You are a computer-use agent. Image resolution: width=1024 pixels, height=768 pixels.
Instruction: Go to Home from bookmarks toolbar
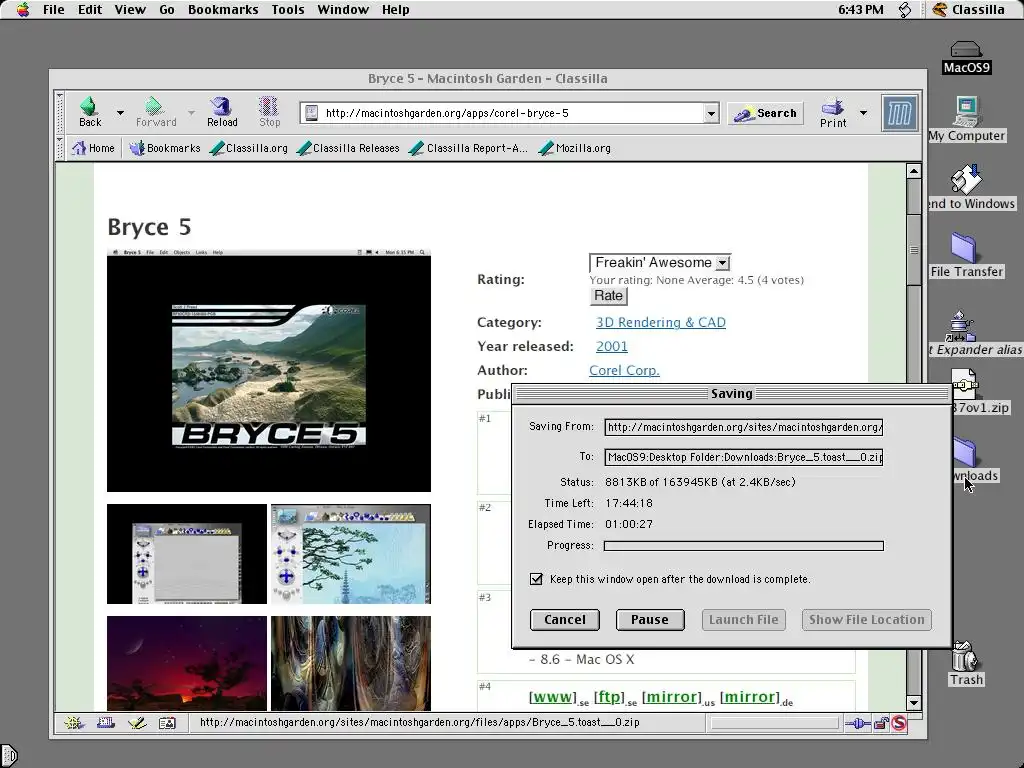tap(93, 148)
